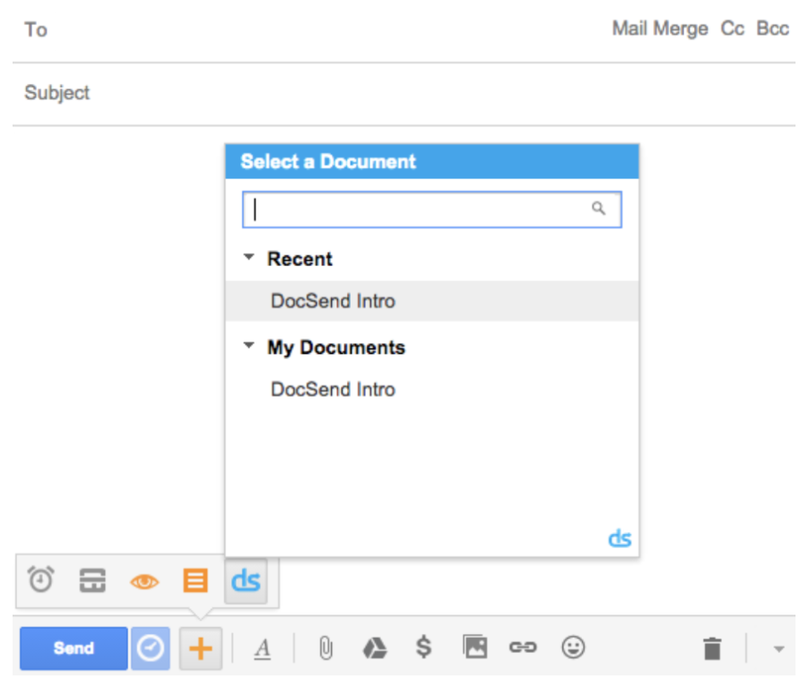Select DocSend Intro under Recent
Image resolution: width=800 pixels, height=679 pixels.
(432, 301)
